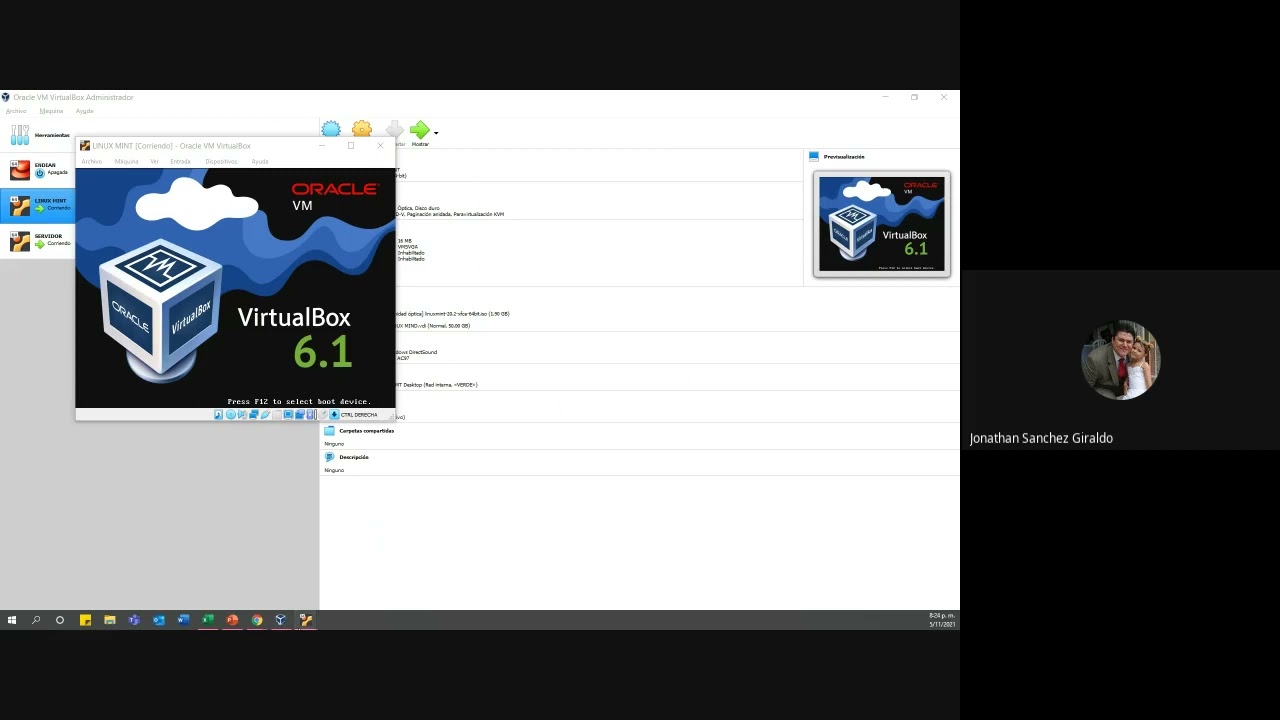Click the taskbar clock and date
This screenshot has width=1280, height=720.
coord(942,620)
